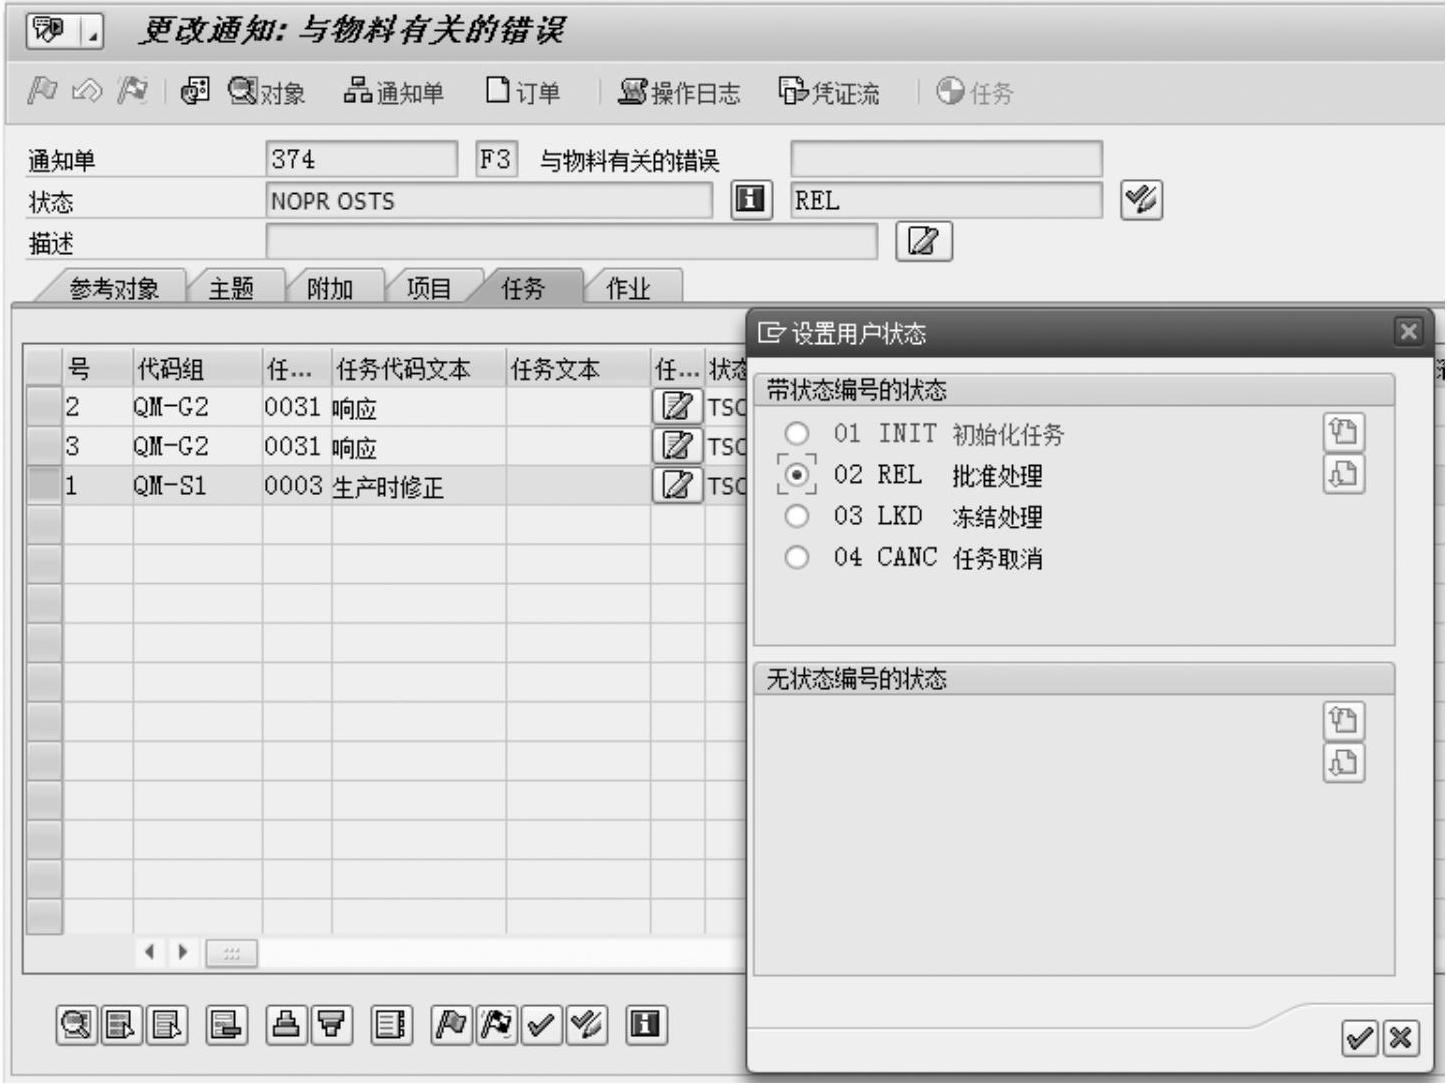1447x1085 pixels.
Task: Show the 凭证流 (document flow)
Action: point(829,92)
